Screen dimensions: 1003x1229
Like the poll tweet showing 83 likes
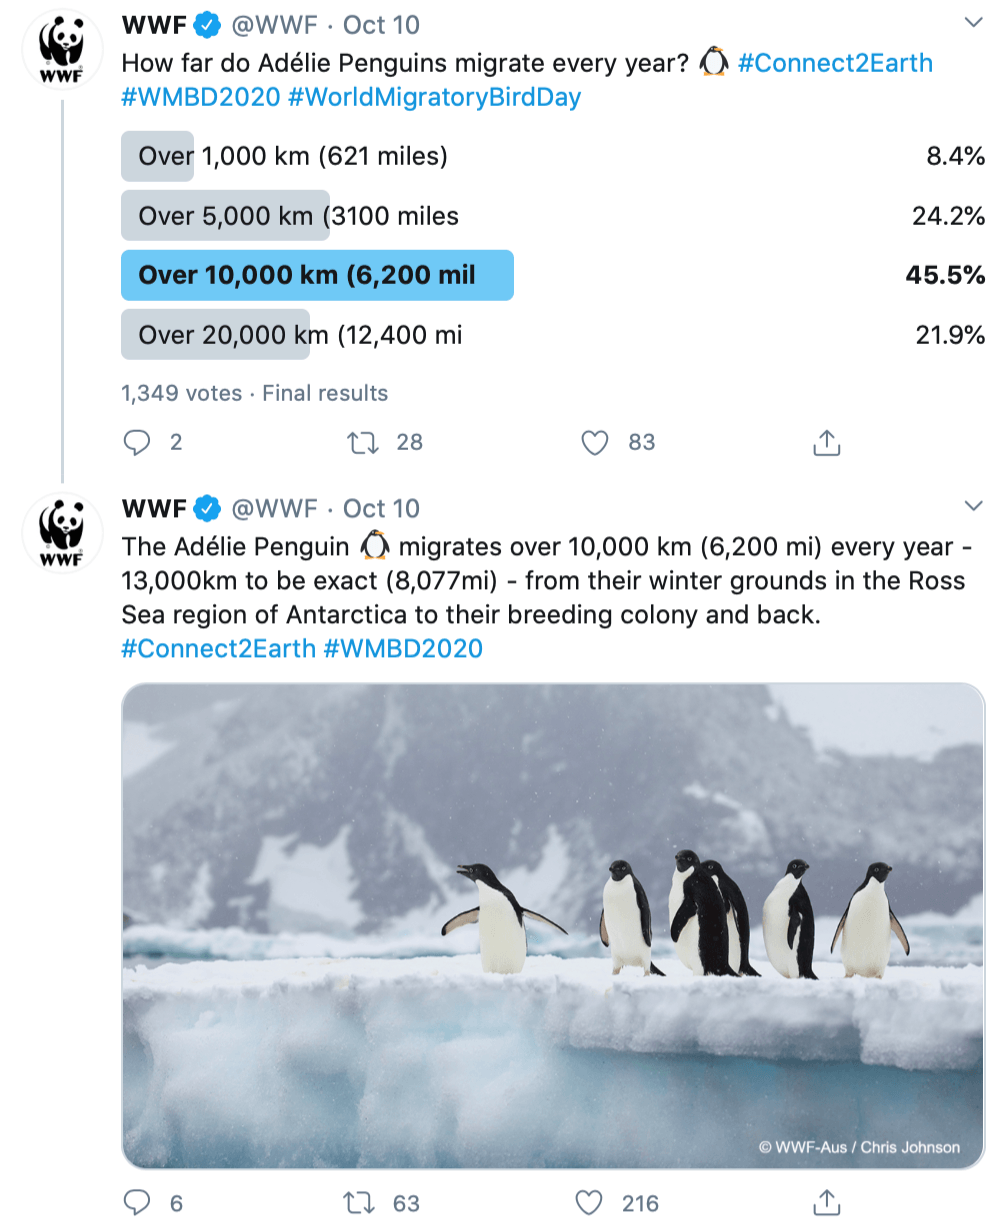[595, 442]
